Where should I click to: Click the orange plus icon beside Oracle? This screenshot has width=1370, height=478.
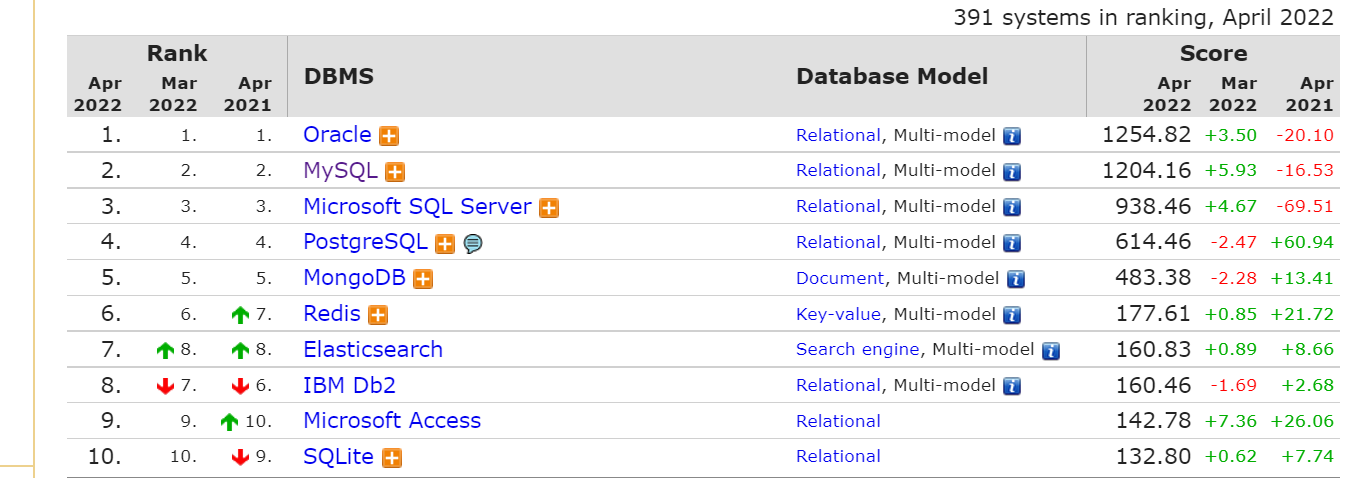tap(389, 136)
